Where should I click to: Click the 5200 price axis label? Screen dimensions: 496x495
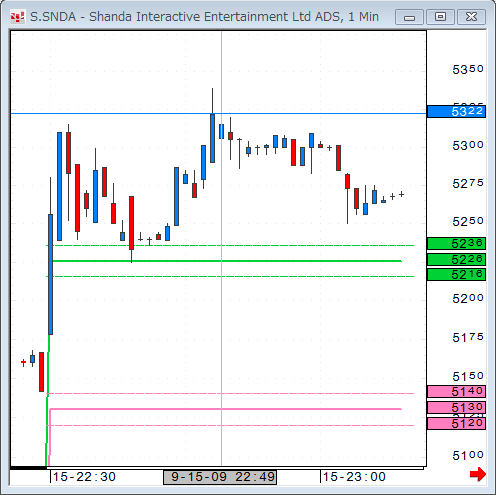coord(468,298)
